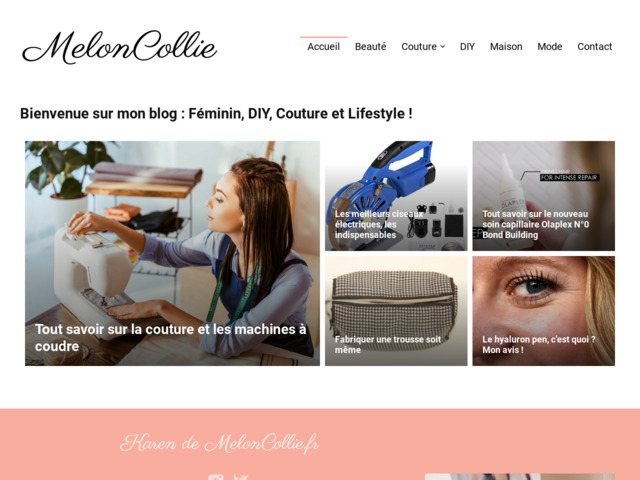Click 'Tout savoir sur la couture' title
This screenshot has height=480, width=640.
pos(171,338)
